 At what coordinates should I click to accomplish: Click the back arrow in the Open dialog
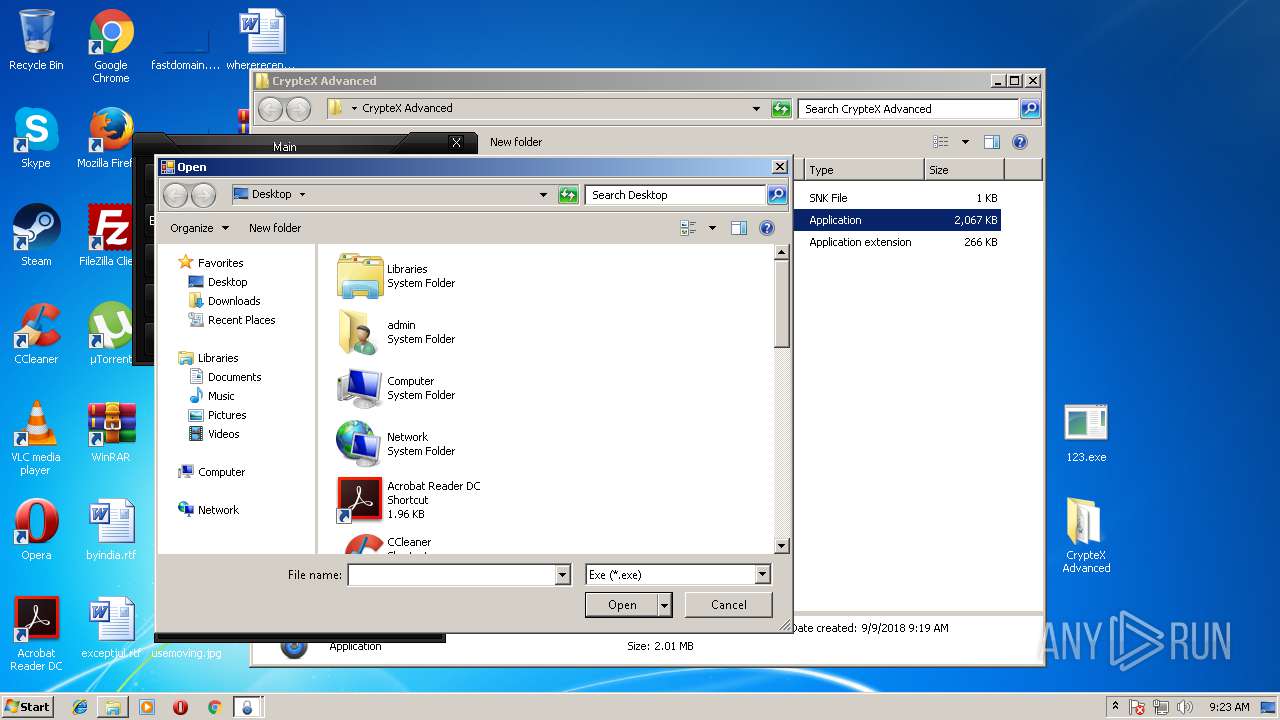(x=176, y=195)
